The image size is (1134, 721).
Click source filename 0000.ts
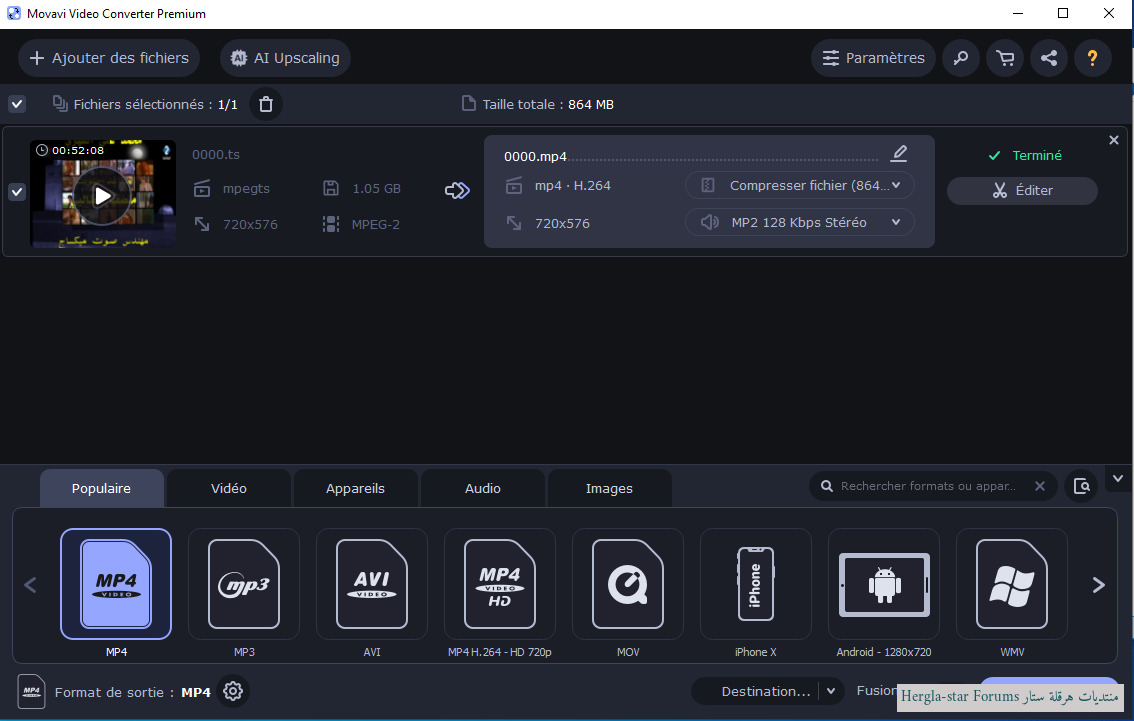(x=216, y=154)
